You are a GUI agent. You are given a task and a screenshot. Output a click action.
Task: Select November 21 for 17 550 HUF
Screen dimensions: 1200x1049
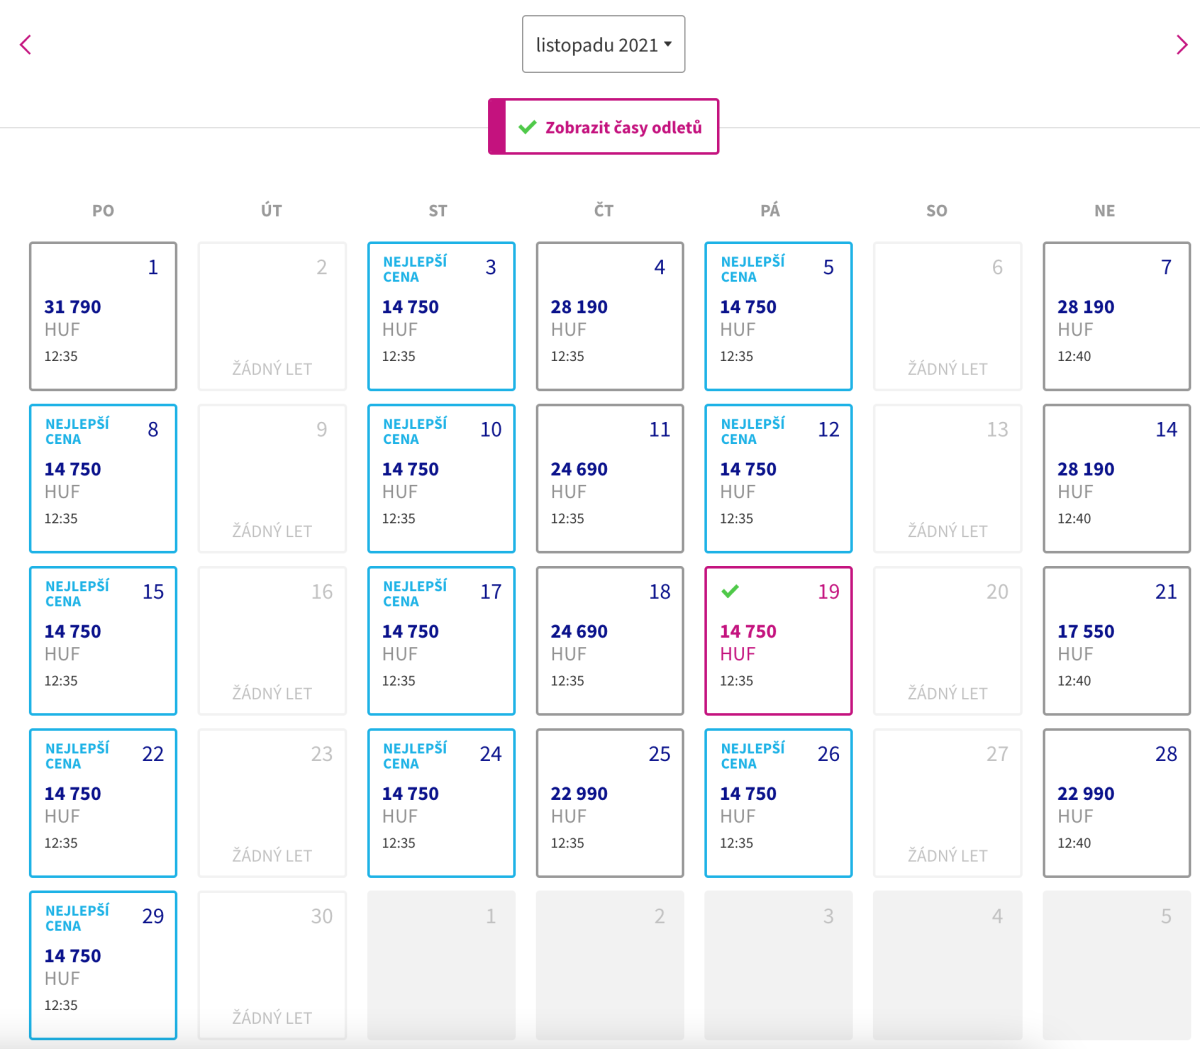click(x=1116, y=641)
